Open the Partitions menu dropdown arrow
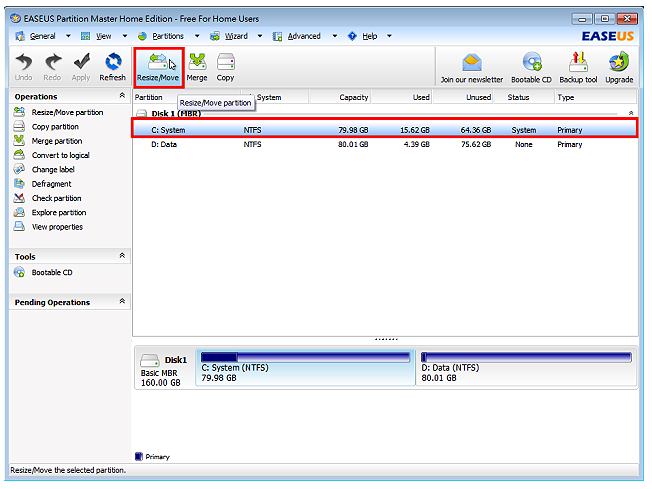 [x=197, y=36]
